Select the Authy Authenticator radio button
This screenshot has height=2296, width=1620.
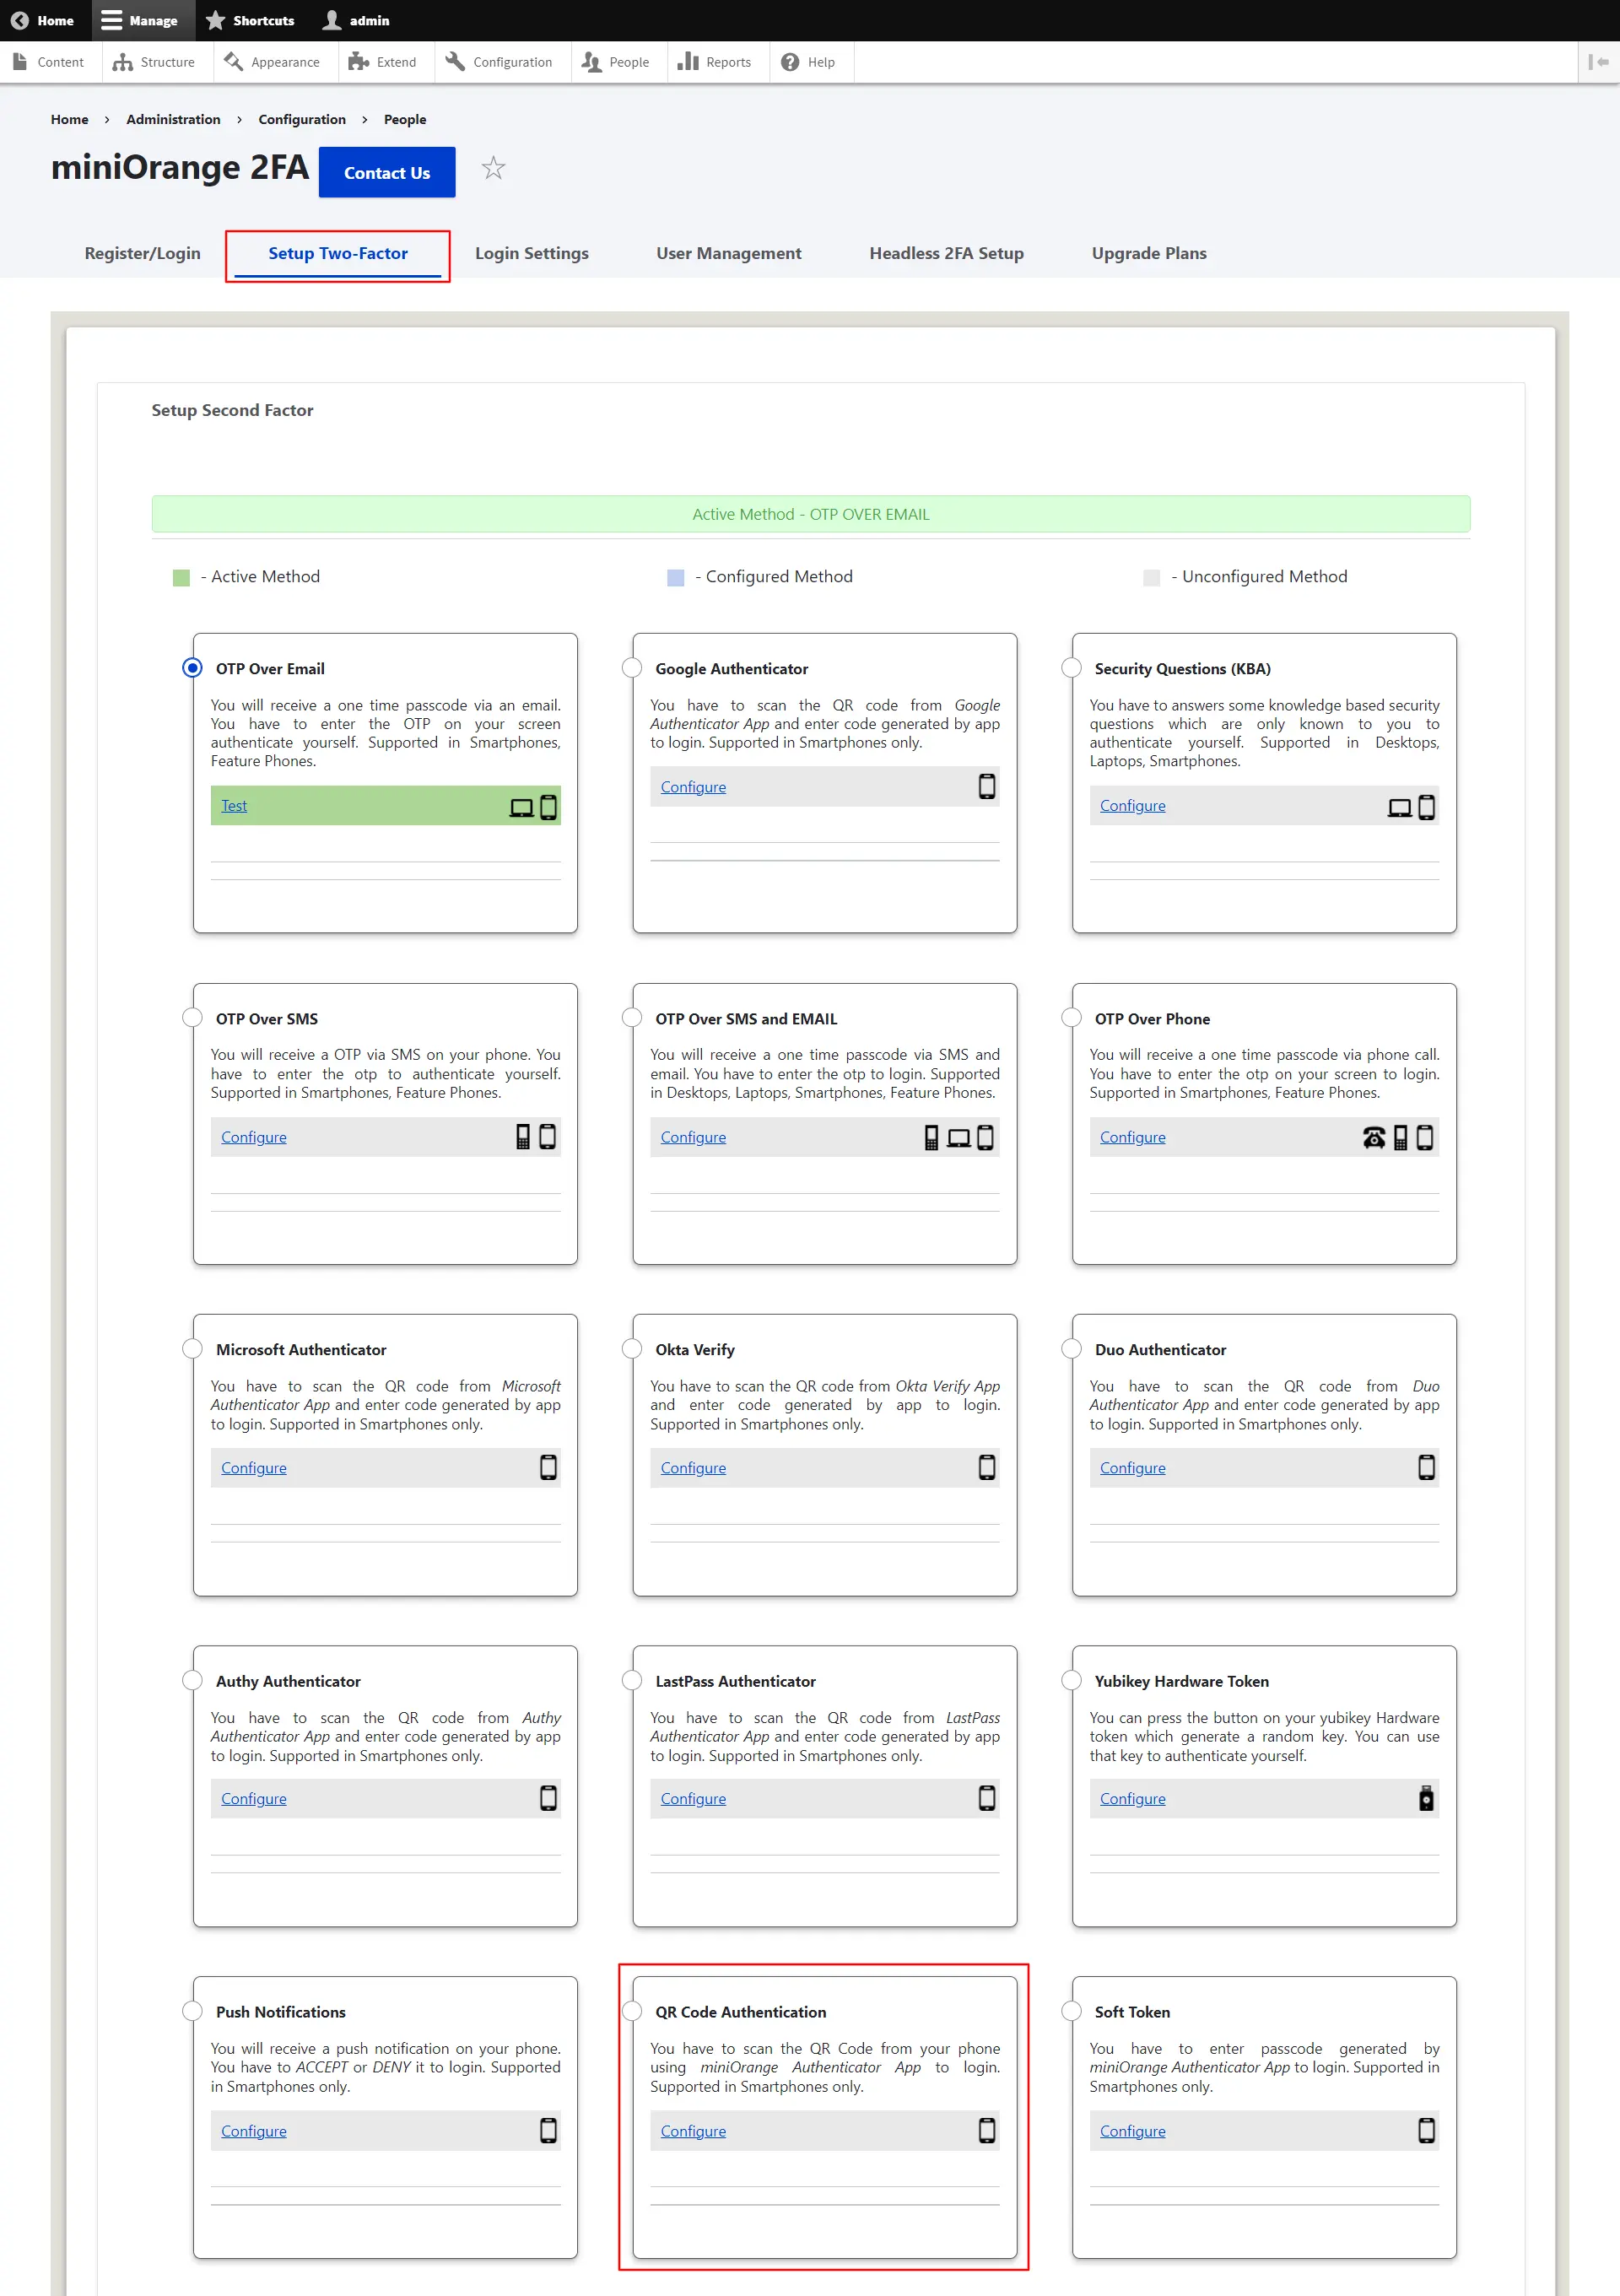tap(192, 1680)
